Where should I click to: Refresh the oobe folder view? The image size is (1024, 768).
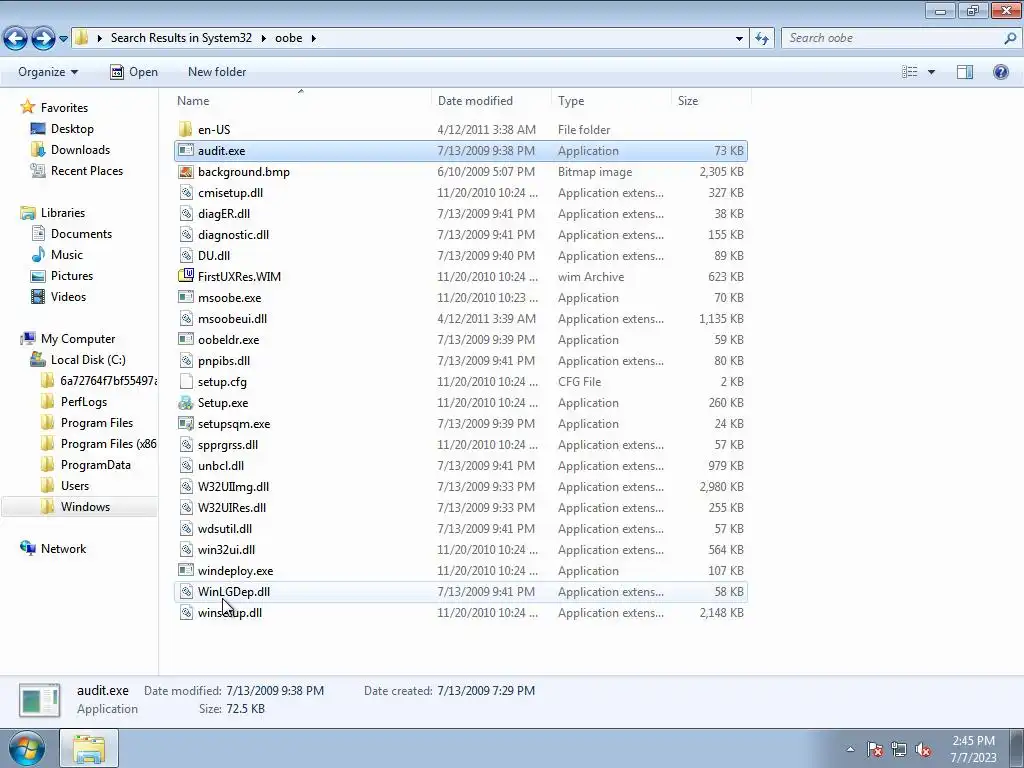[761, 39]
